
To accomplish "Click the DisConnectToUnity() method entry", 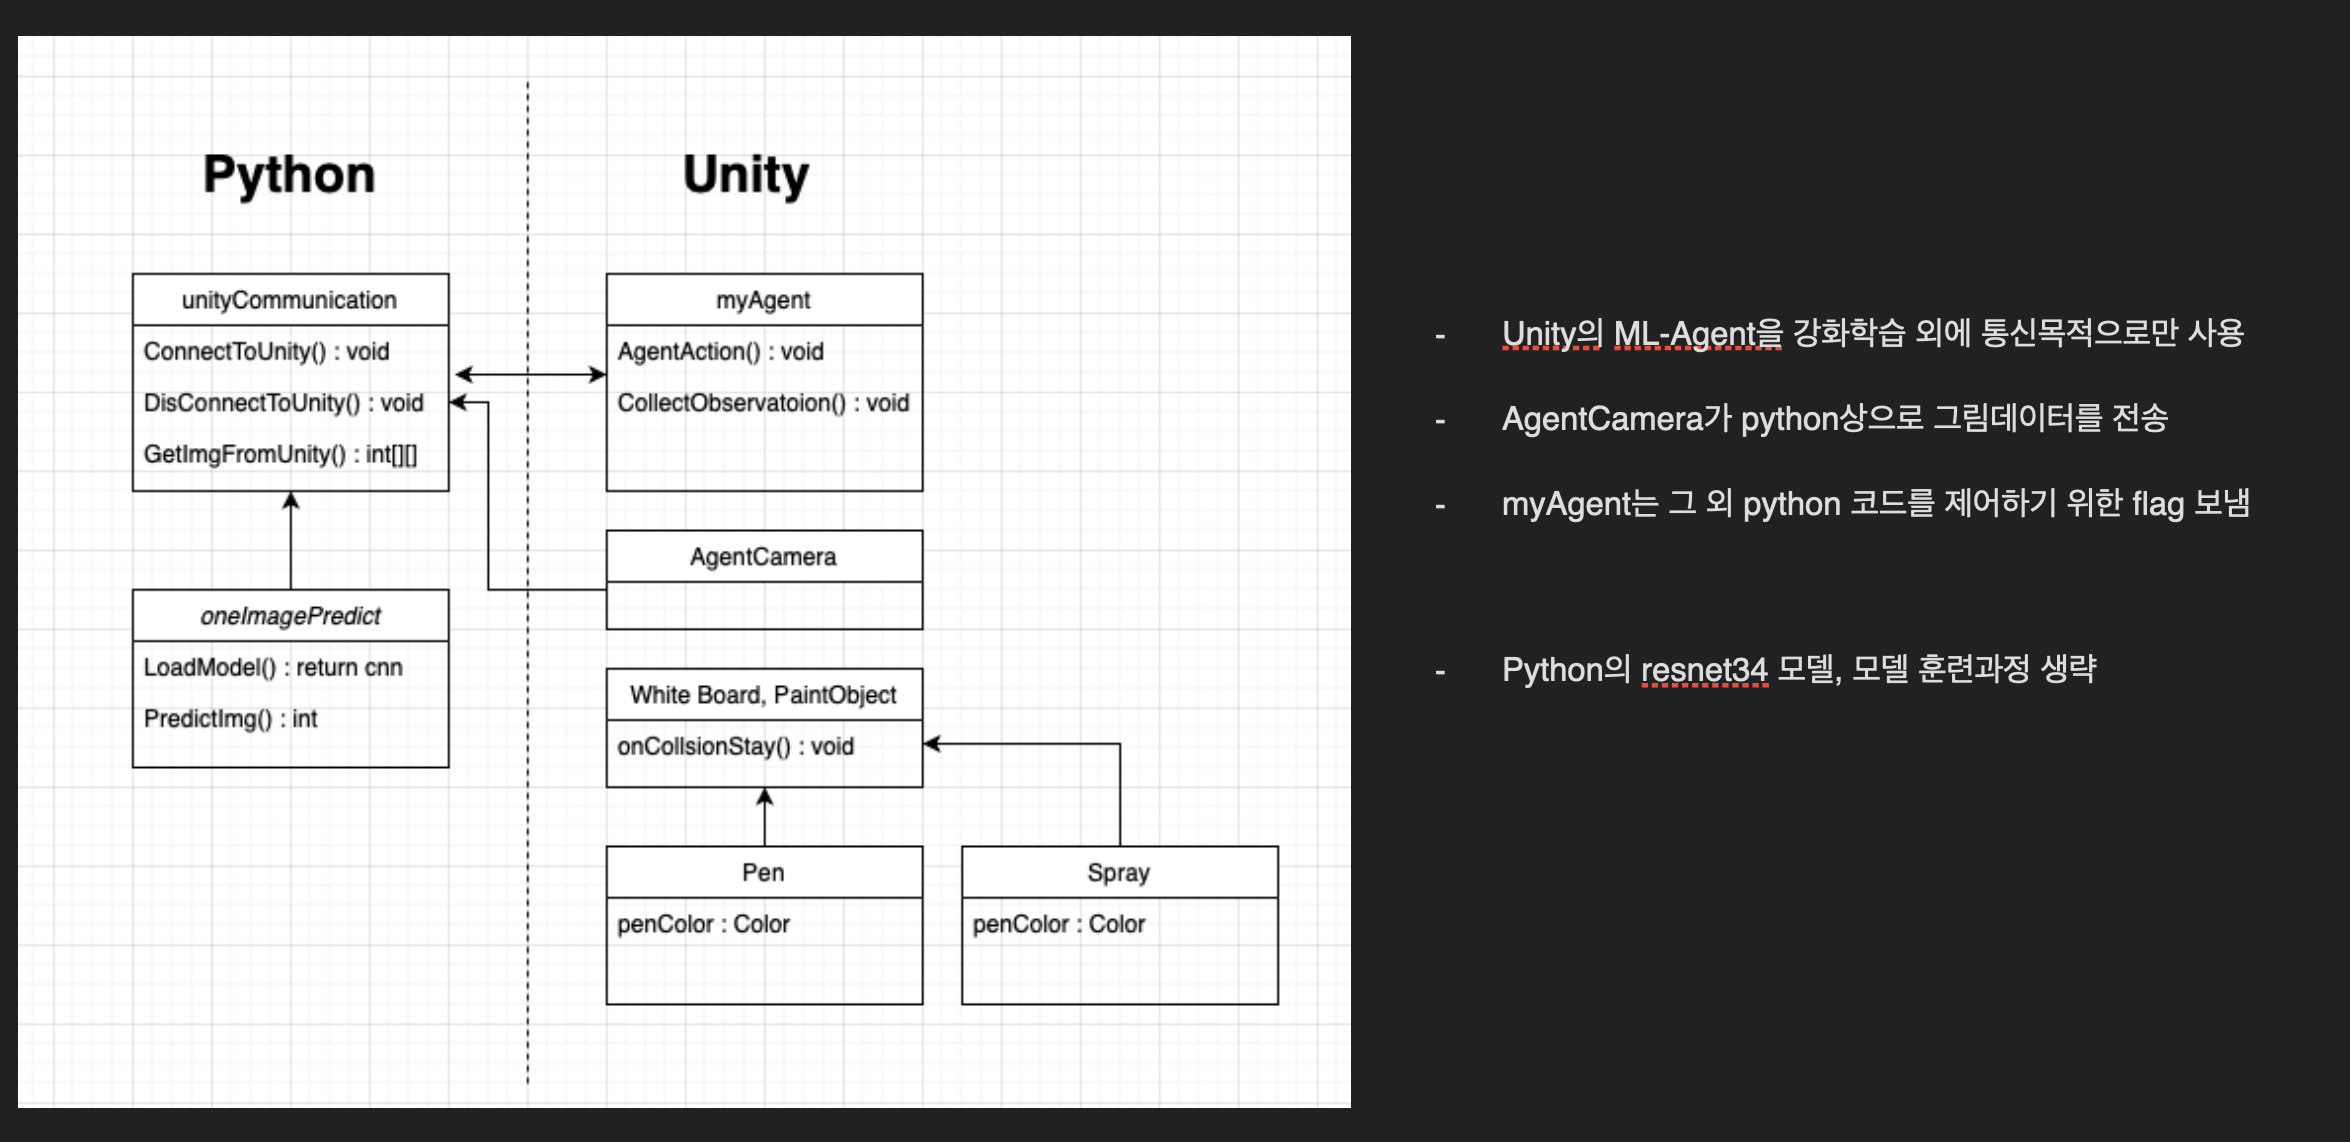I will point(283,403).
